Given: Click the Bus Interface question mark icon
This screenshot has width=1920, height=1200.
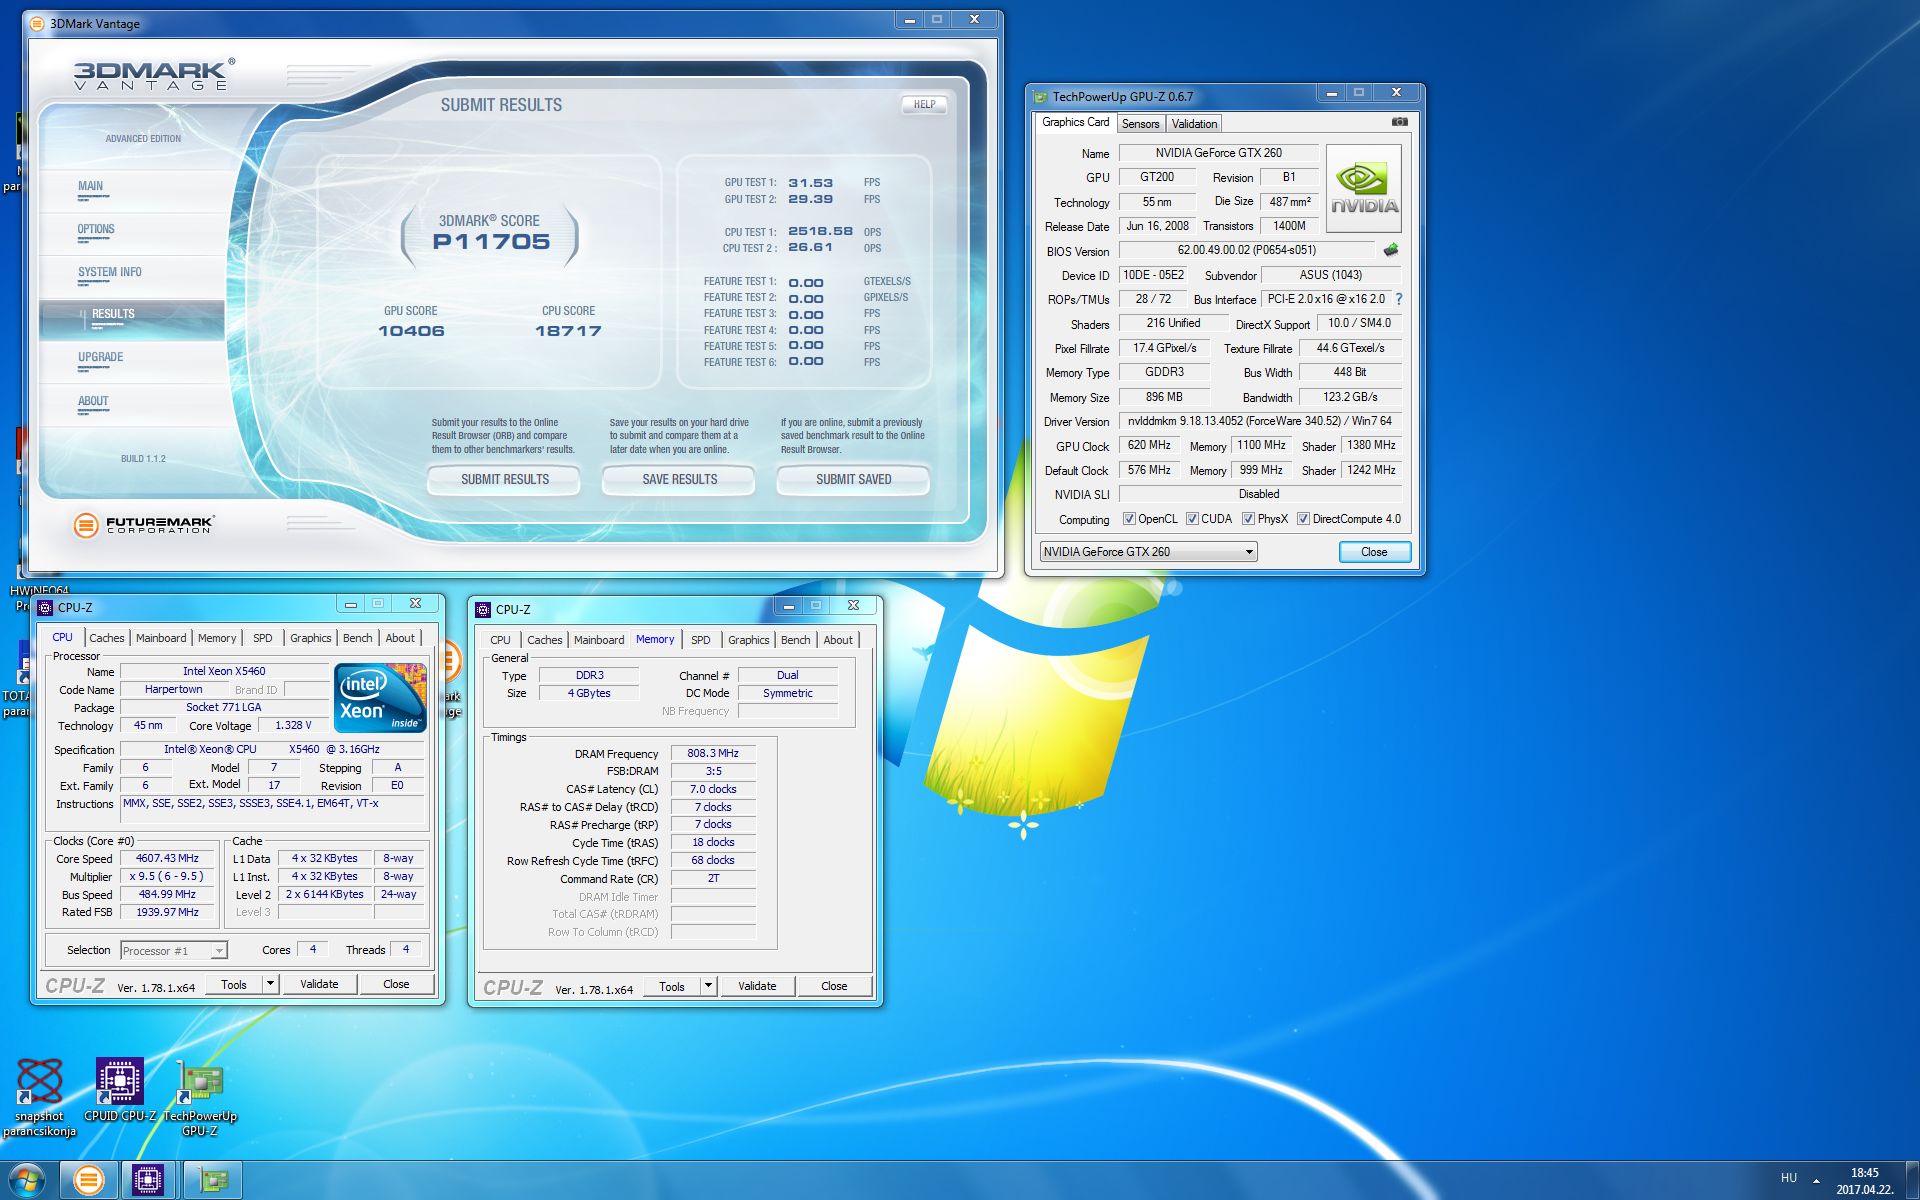Looking at the screenshot, I should click(1399, 299).
